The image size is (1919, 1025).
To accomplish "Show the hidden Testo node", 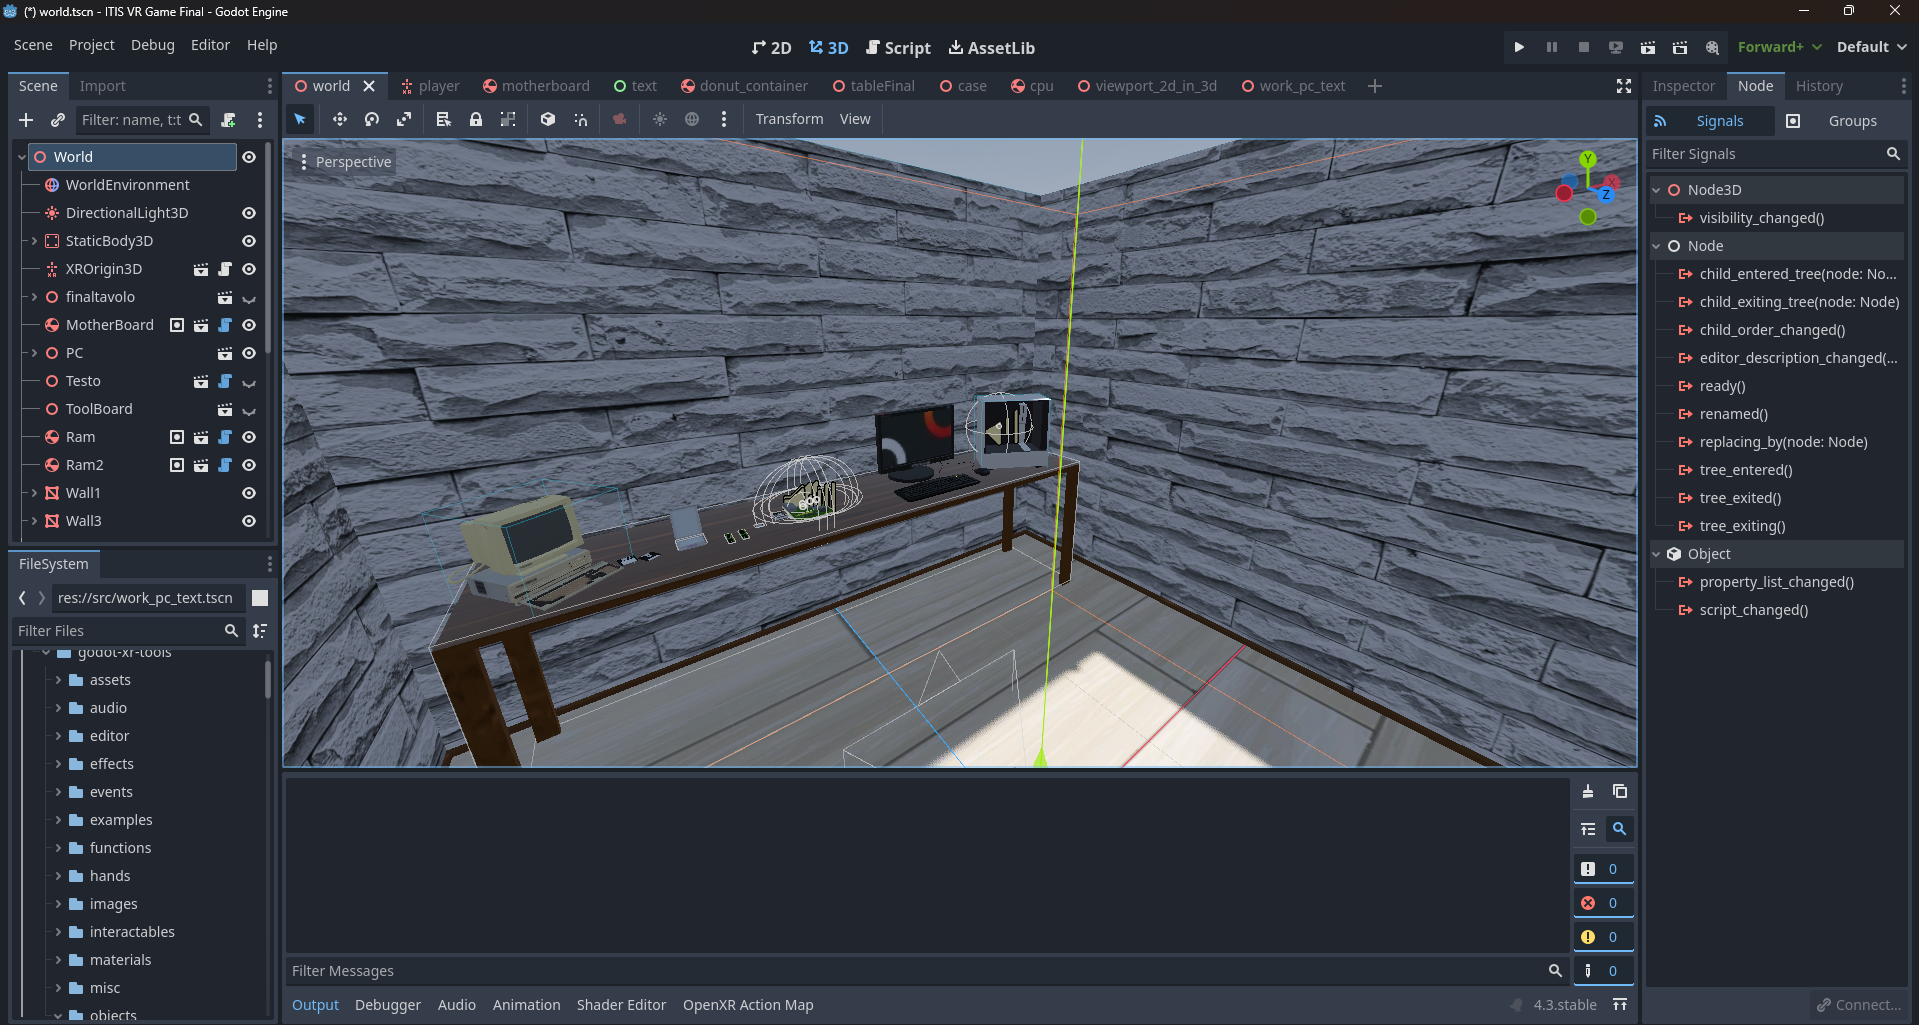I will coord(249,381).
